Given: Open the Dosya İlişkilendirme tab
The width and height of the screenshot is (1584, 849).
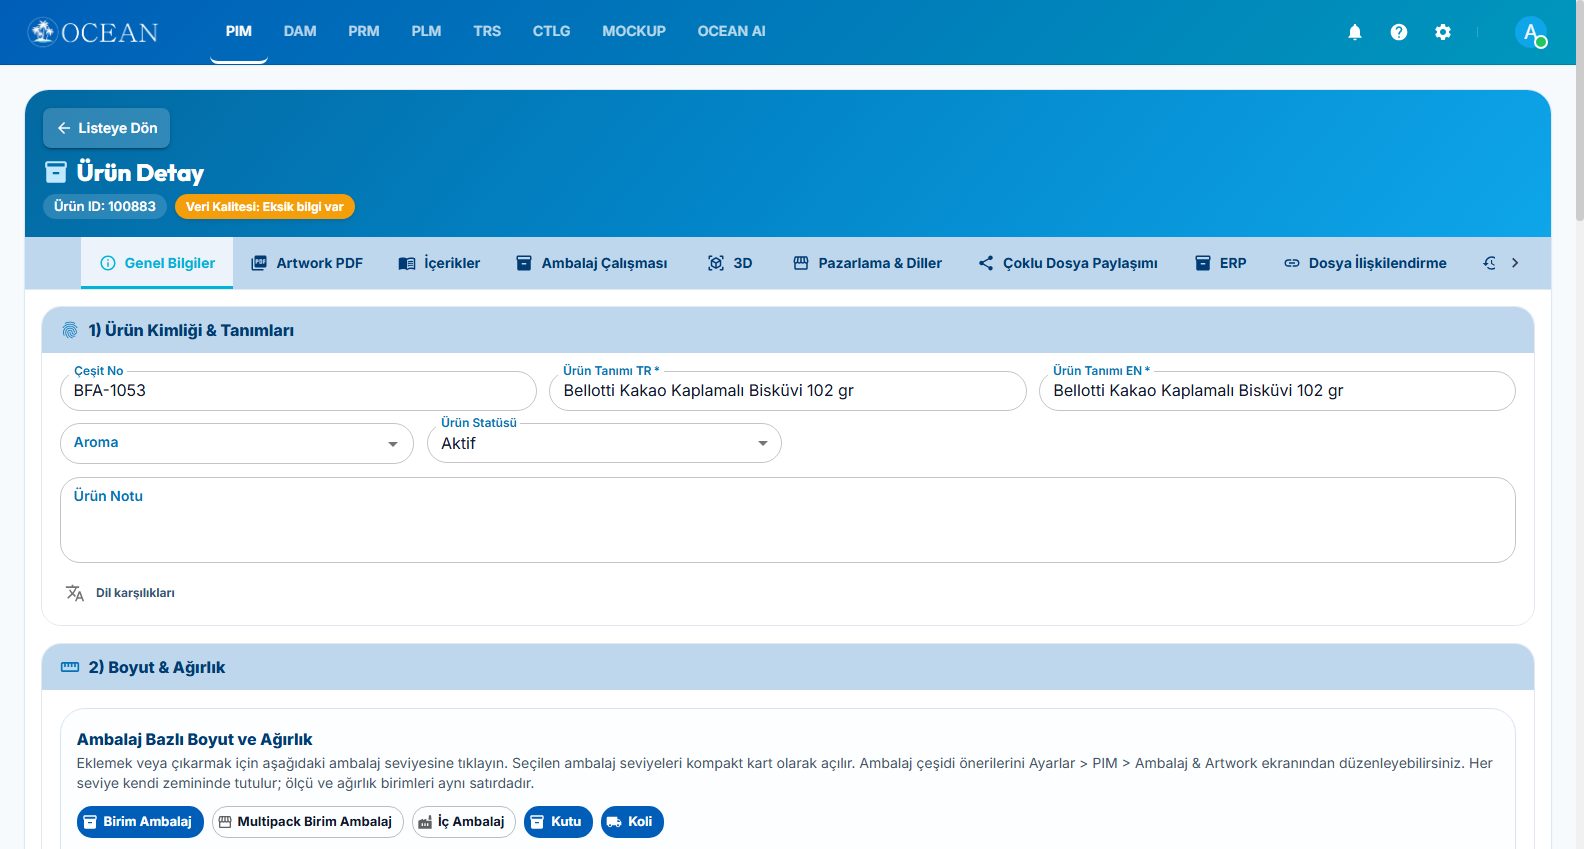Looking at the screenshot, I should (x=1365, y=263).
